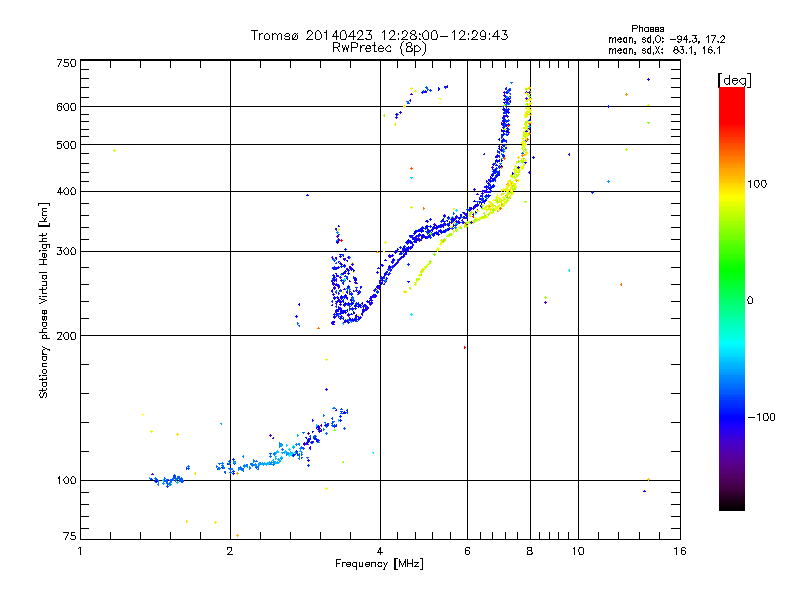Click the colorbar tick label '100'
Screen dimensions: 800x600
[757, 184]
